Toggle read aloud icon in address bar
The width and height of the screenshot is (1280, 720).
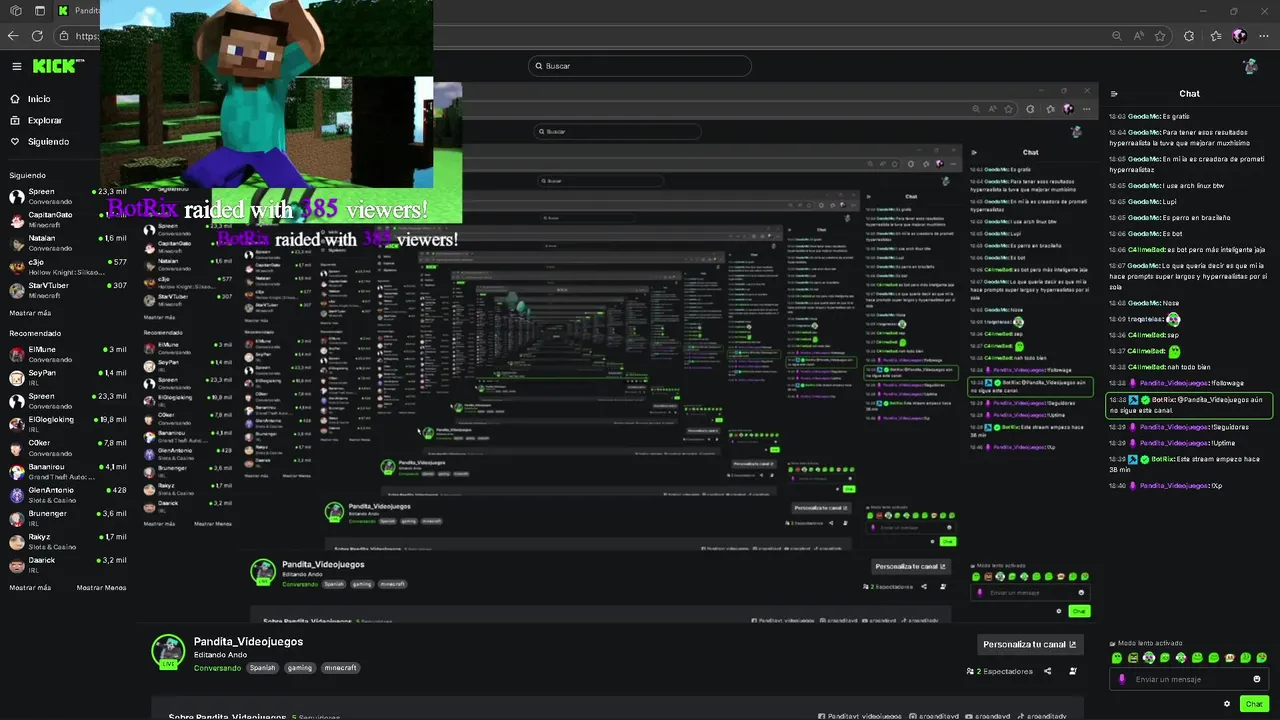pyautogui.click(x=1139, y=36)
